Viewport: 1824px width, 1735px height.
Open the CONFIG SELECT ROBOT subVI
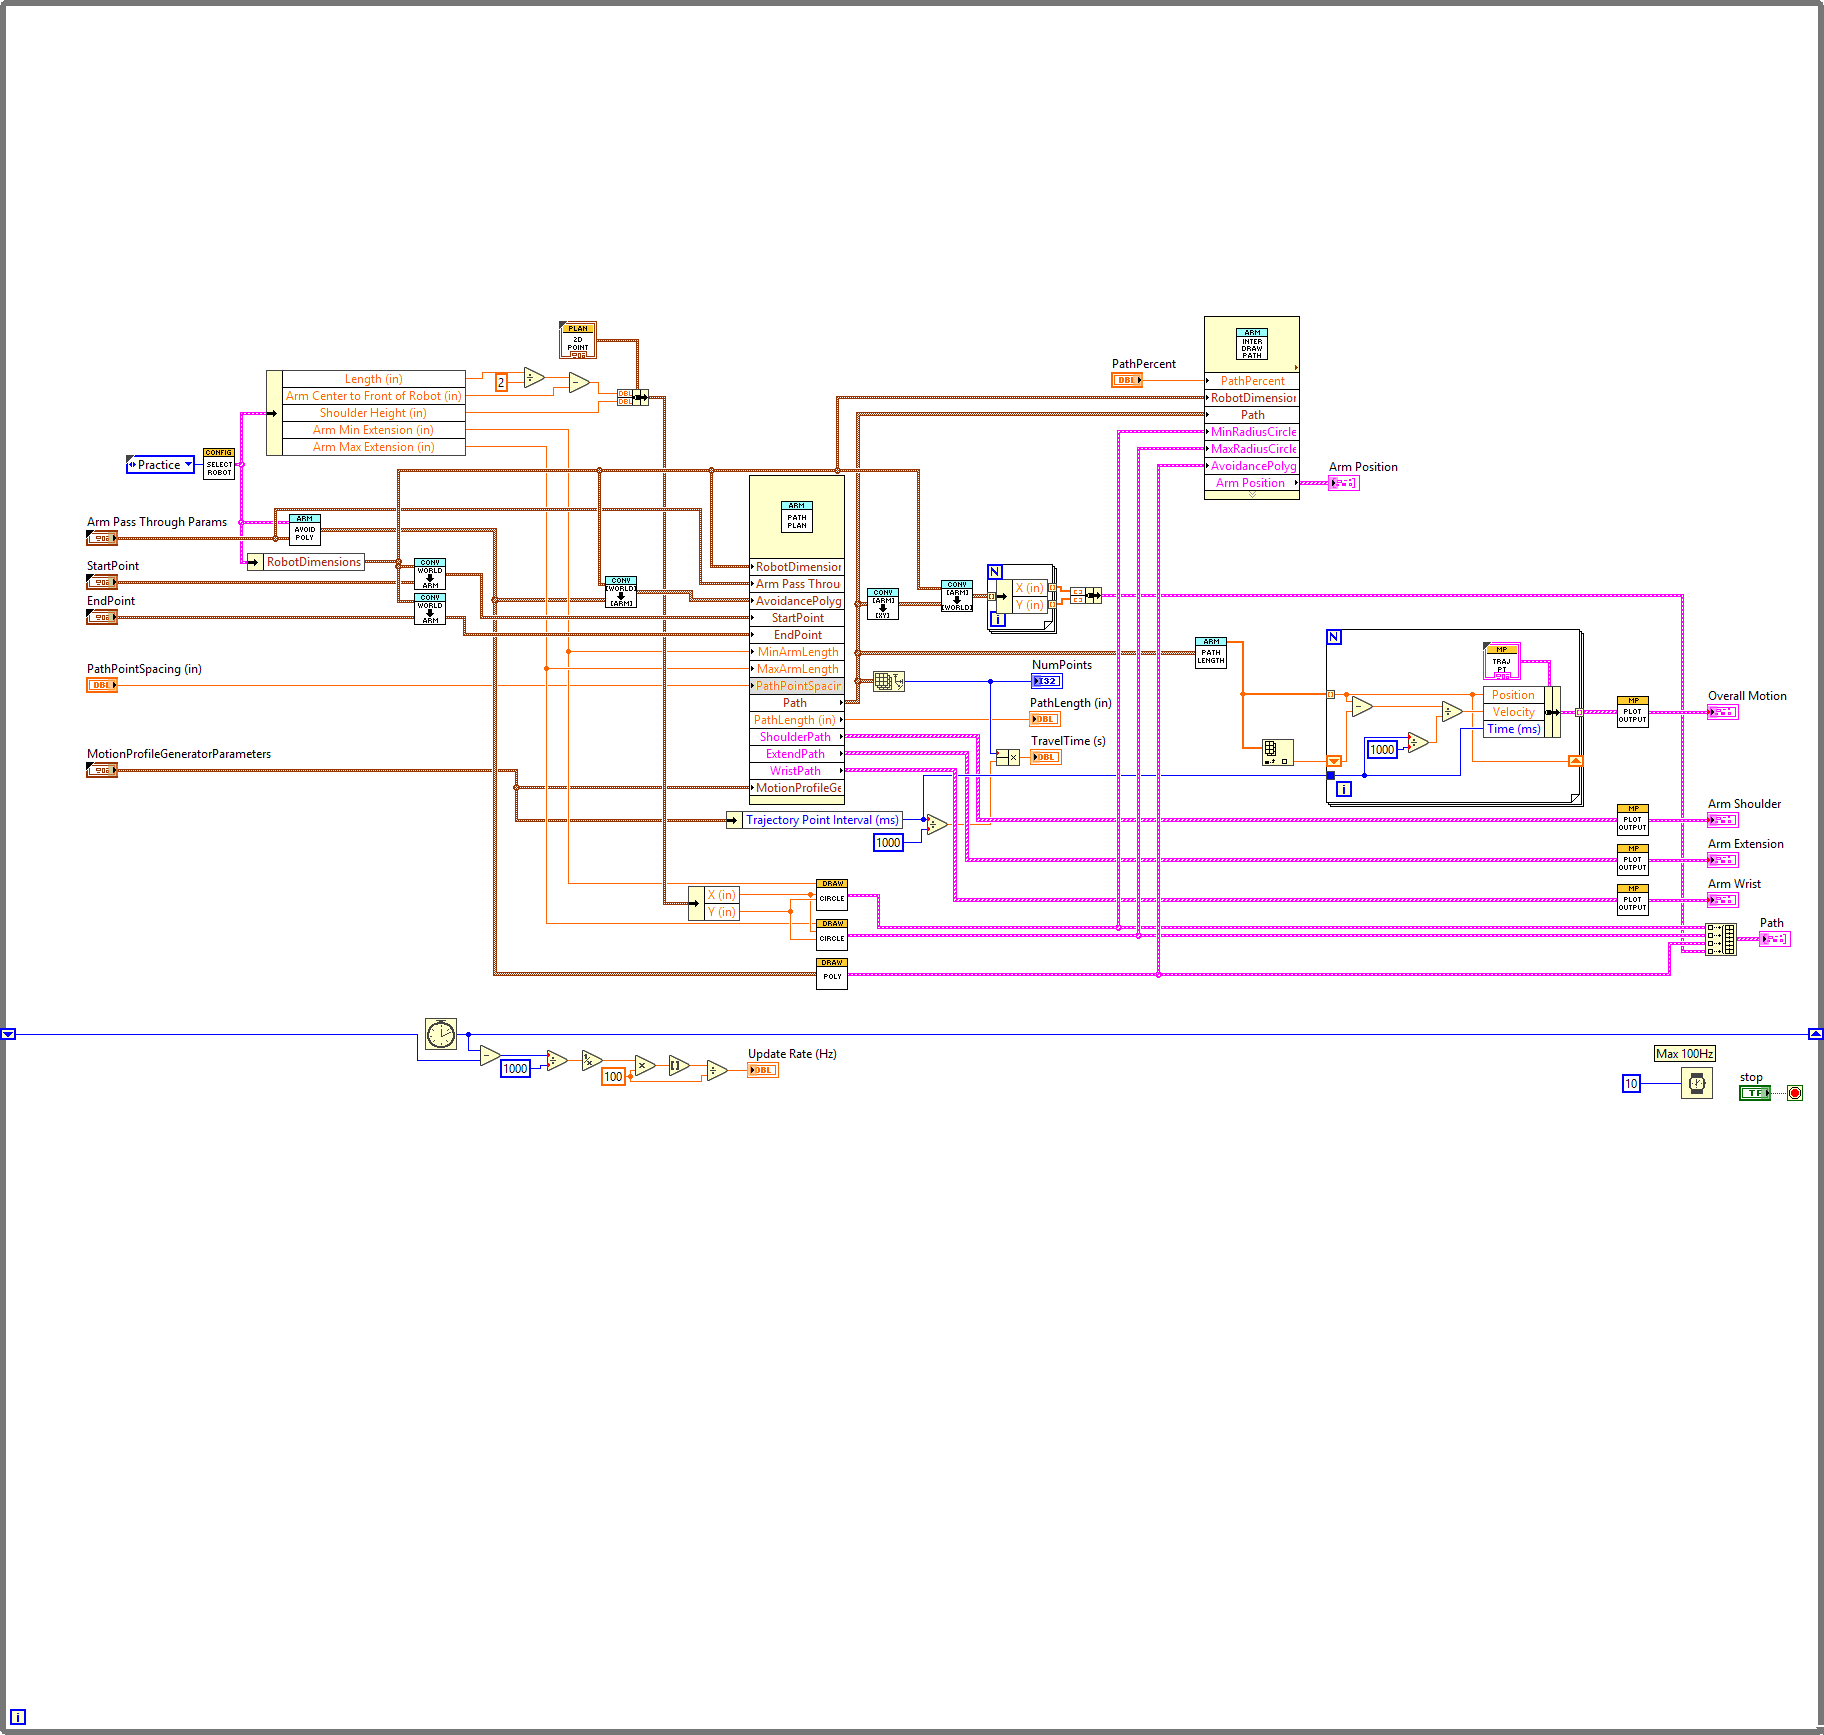[x=219, y=464]
